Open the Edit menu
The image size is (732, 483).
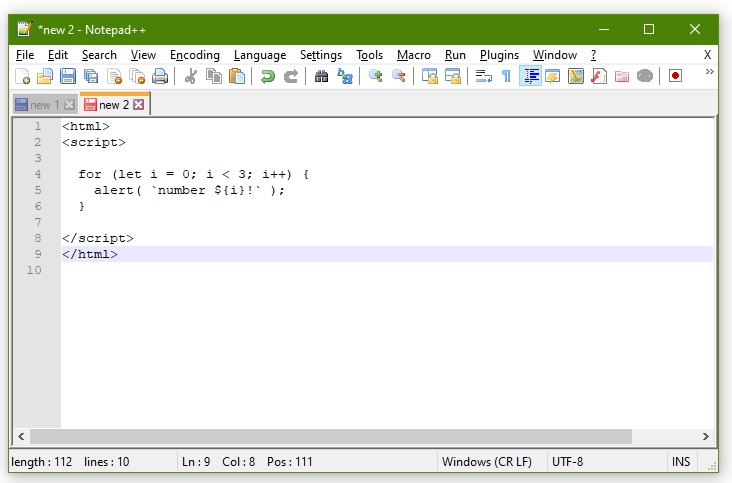[58, 55]
